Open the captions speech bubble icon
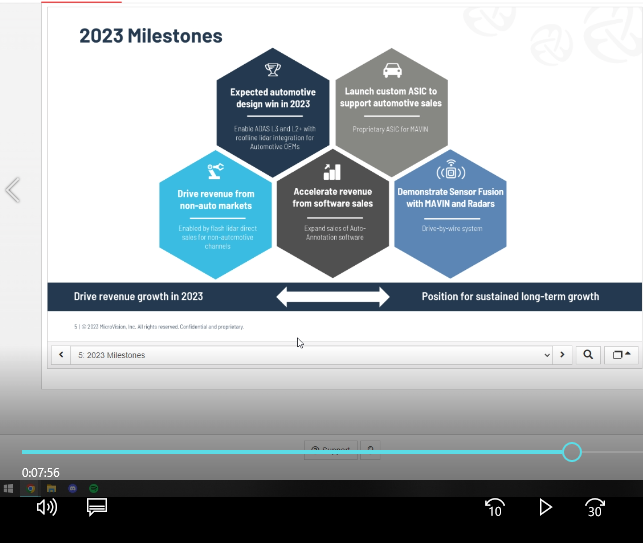This screenshot has width=643, height=543. click(97, 507)
